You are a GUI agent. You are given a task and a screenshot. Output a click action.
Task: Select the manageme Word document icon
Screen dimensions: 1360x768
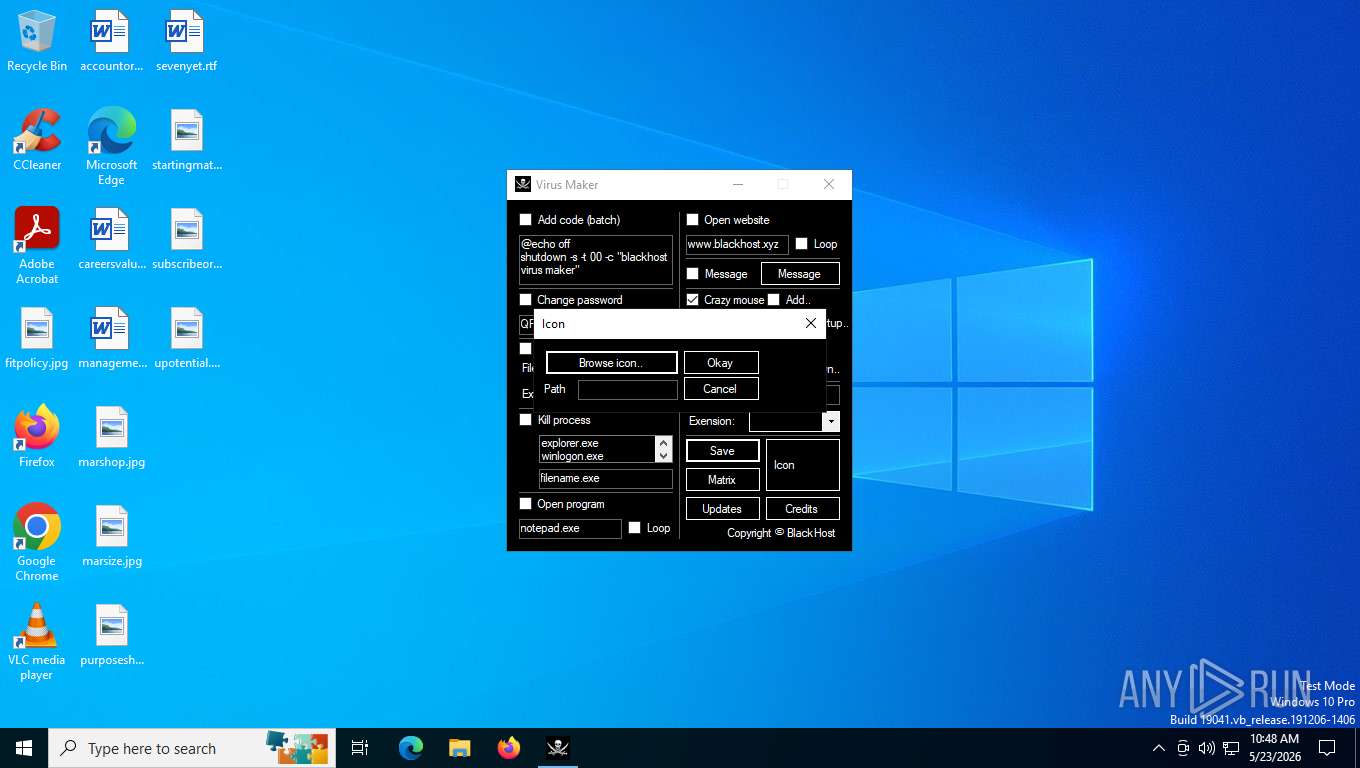(x=111, y=339)
